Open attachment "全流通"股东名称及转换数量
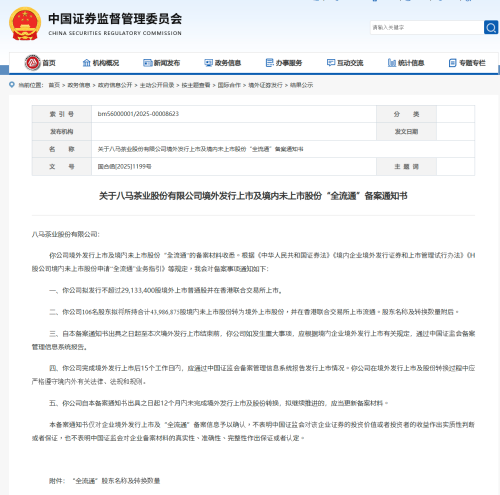Screen dimensions: 500x495 pos(116,481)
